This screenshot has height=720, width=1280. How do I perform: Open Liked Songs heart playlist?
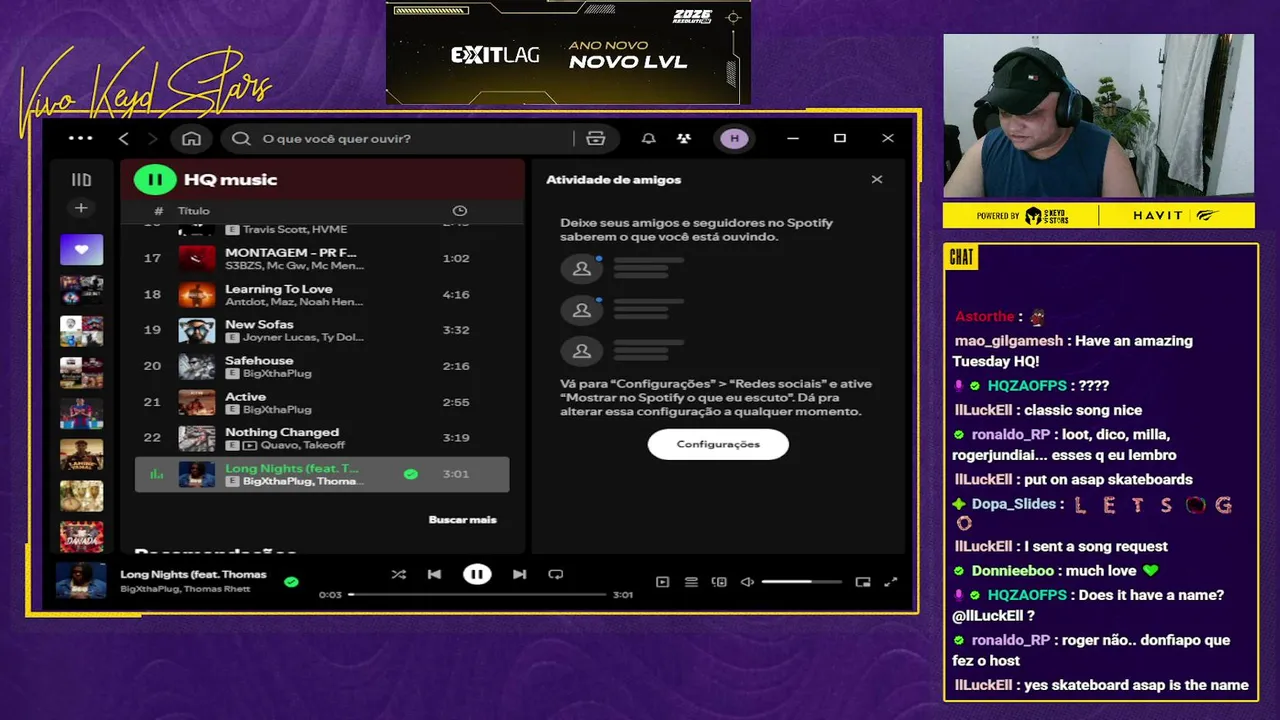(x=81, y=249)
